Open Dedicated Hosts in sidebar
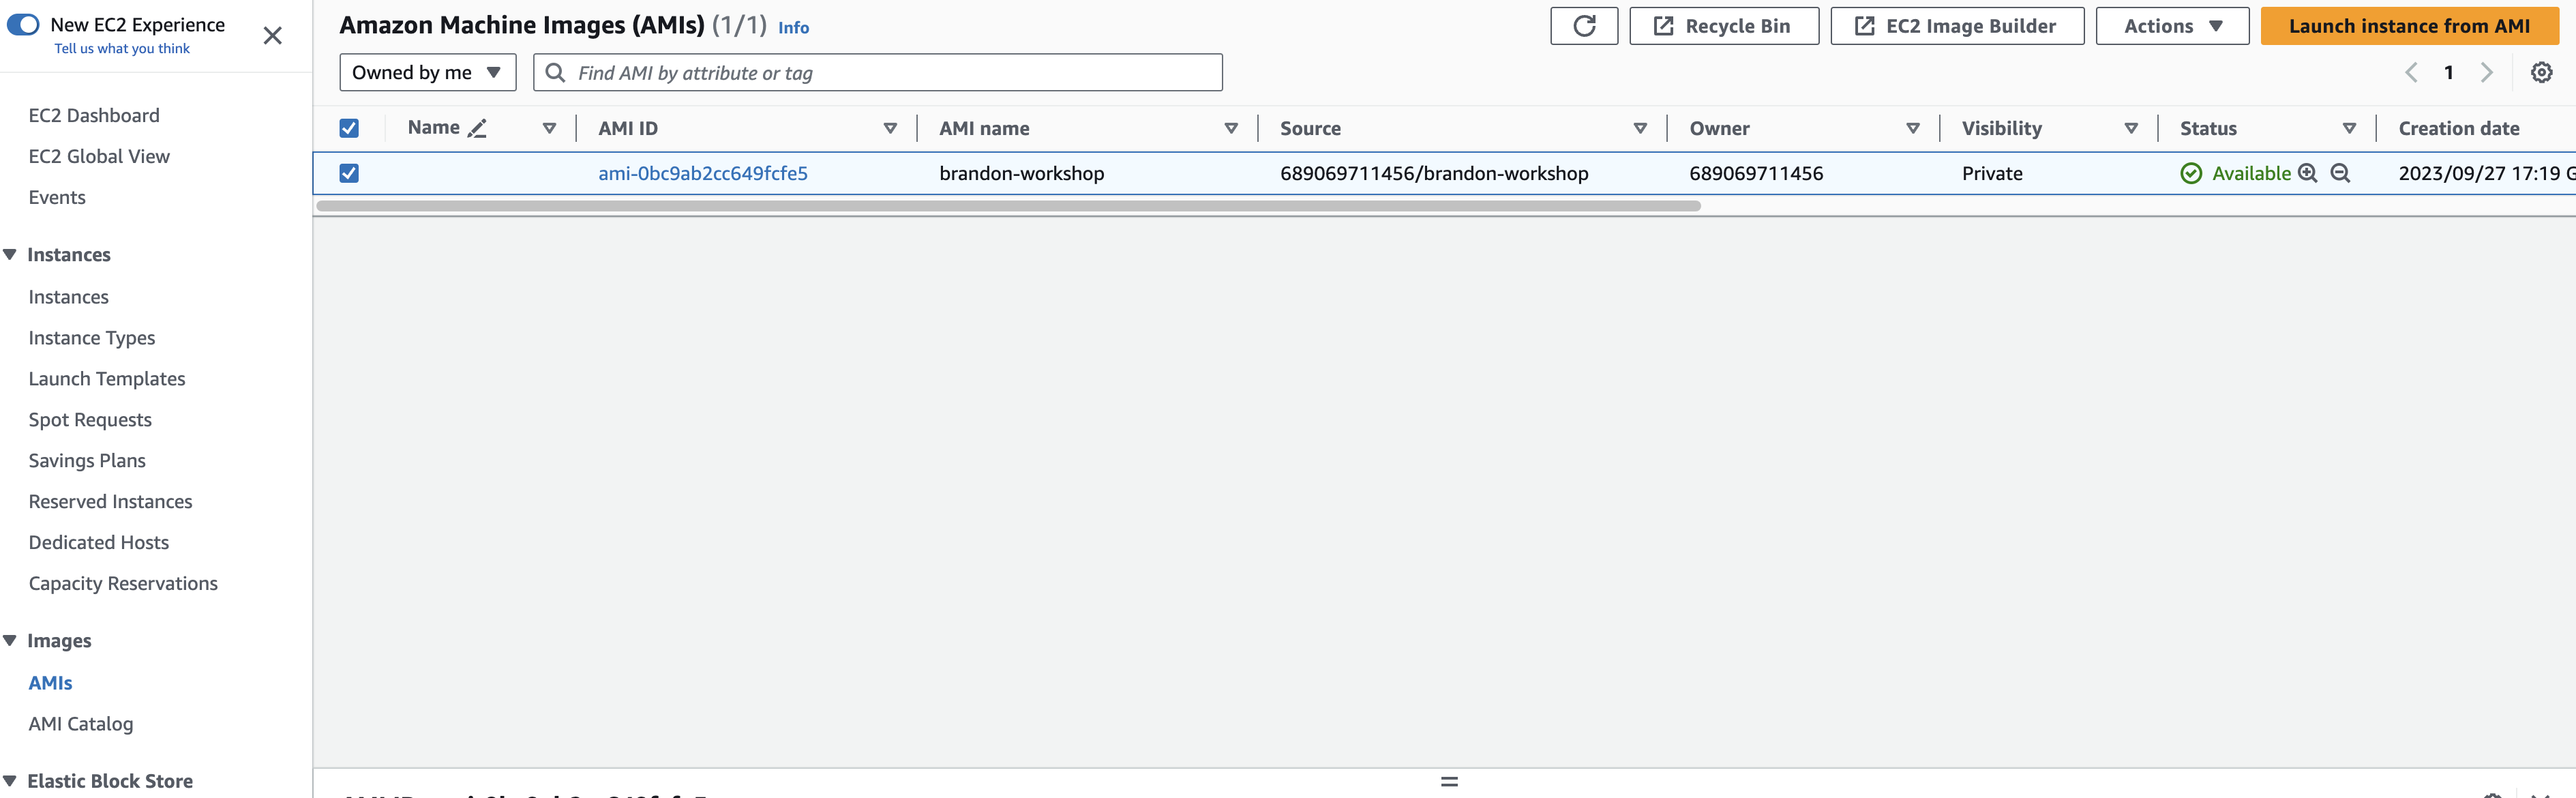Image resolution: width=2576 pixels, height=798 pixels. 99,543
